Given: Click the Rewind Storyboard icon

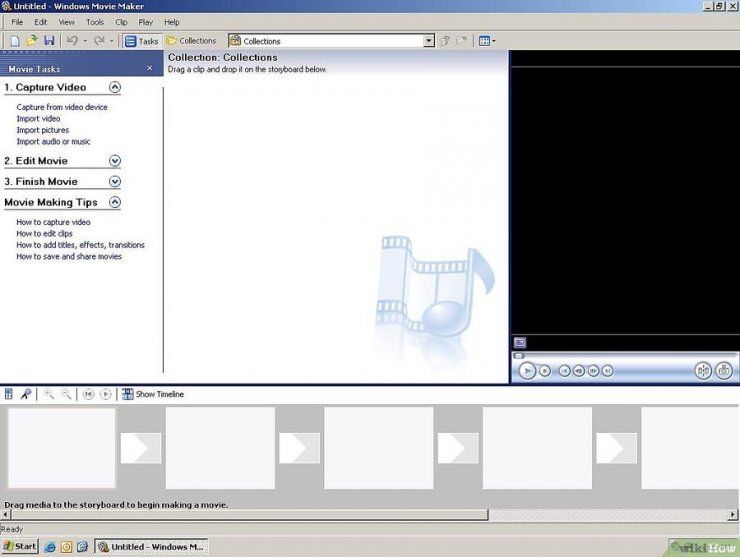Looking at the screenshot, I should pos(88,394).
